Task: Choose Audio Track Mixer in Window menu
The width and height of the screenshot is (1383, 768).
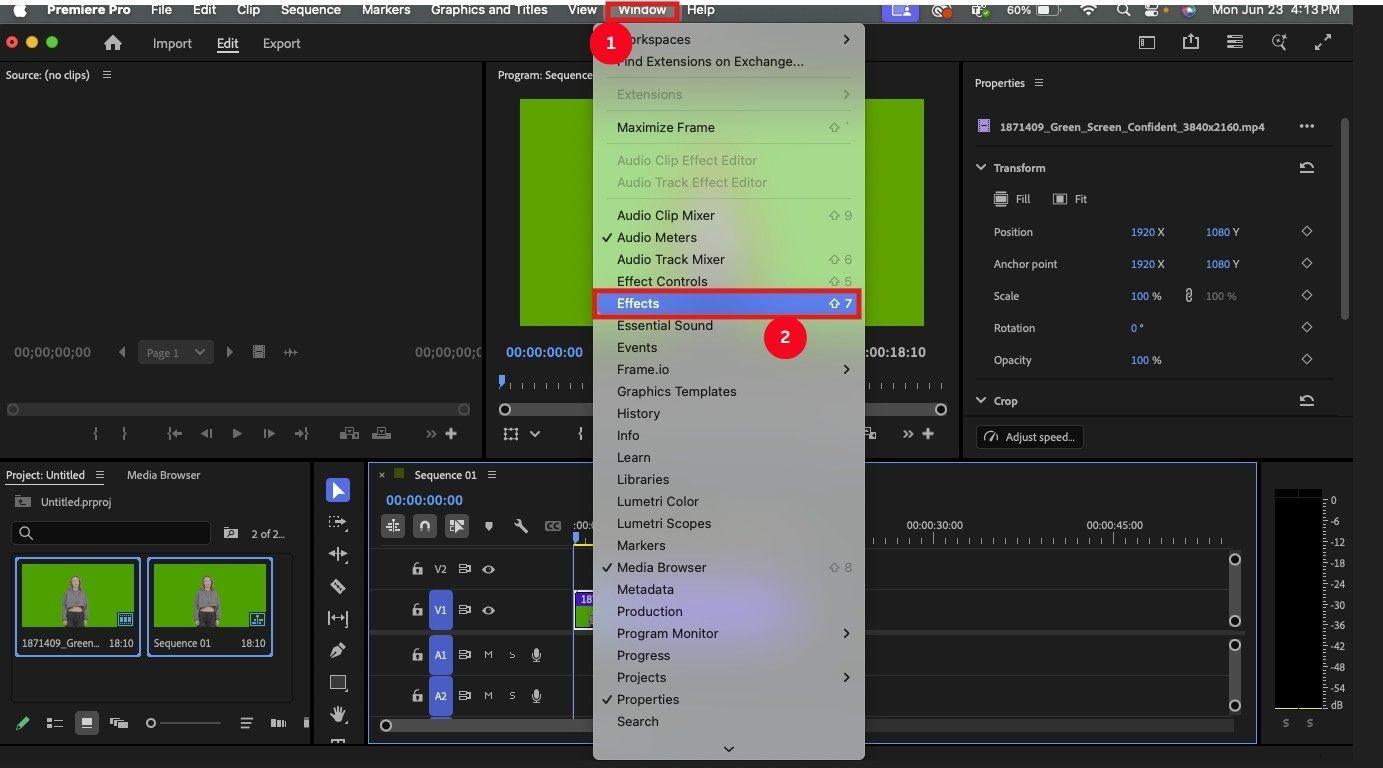Action: [x=728, y=259]
